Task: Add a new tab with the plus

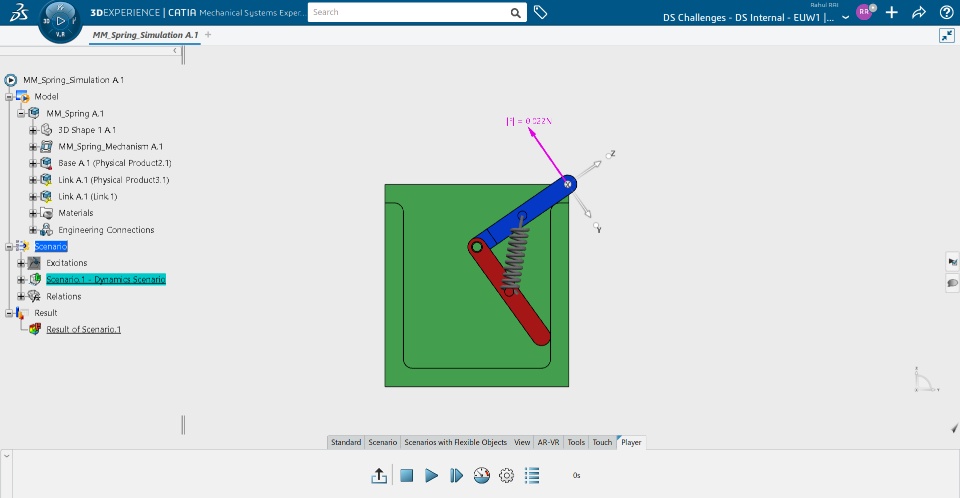Action: pos(208,35)
